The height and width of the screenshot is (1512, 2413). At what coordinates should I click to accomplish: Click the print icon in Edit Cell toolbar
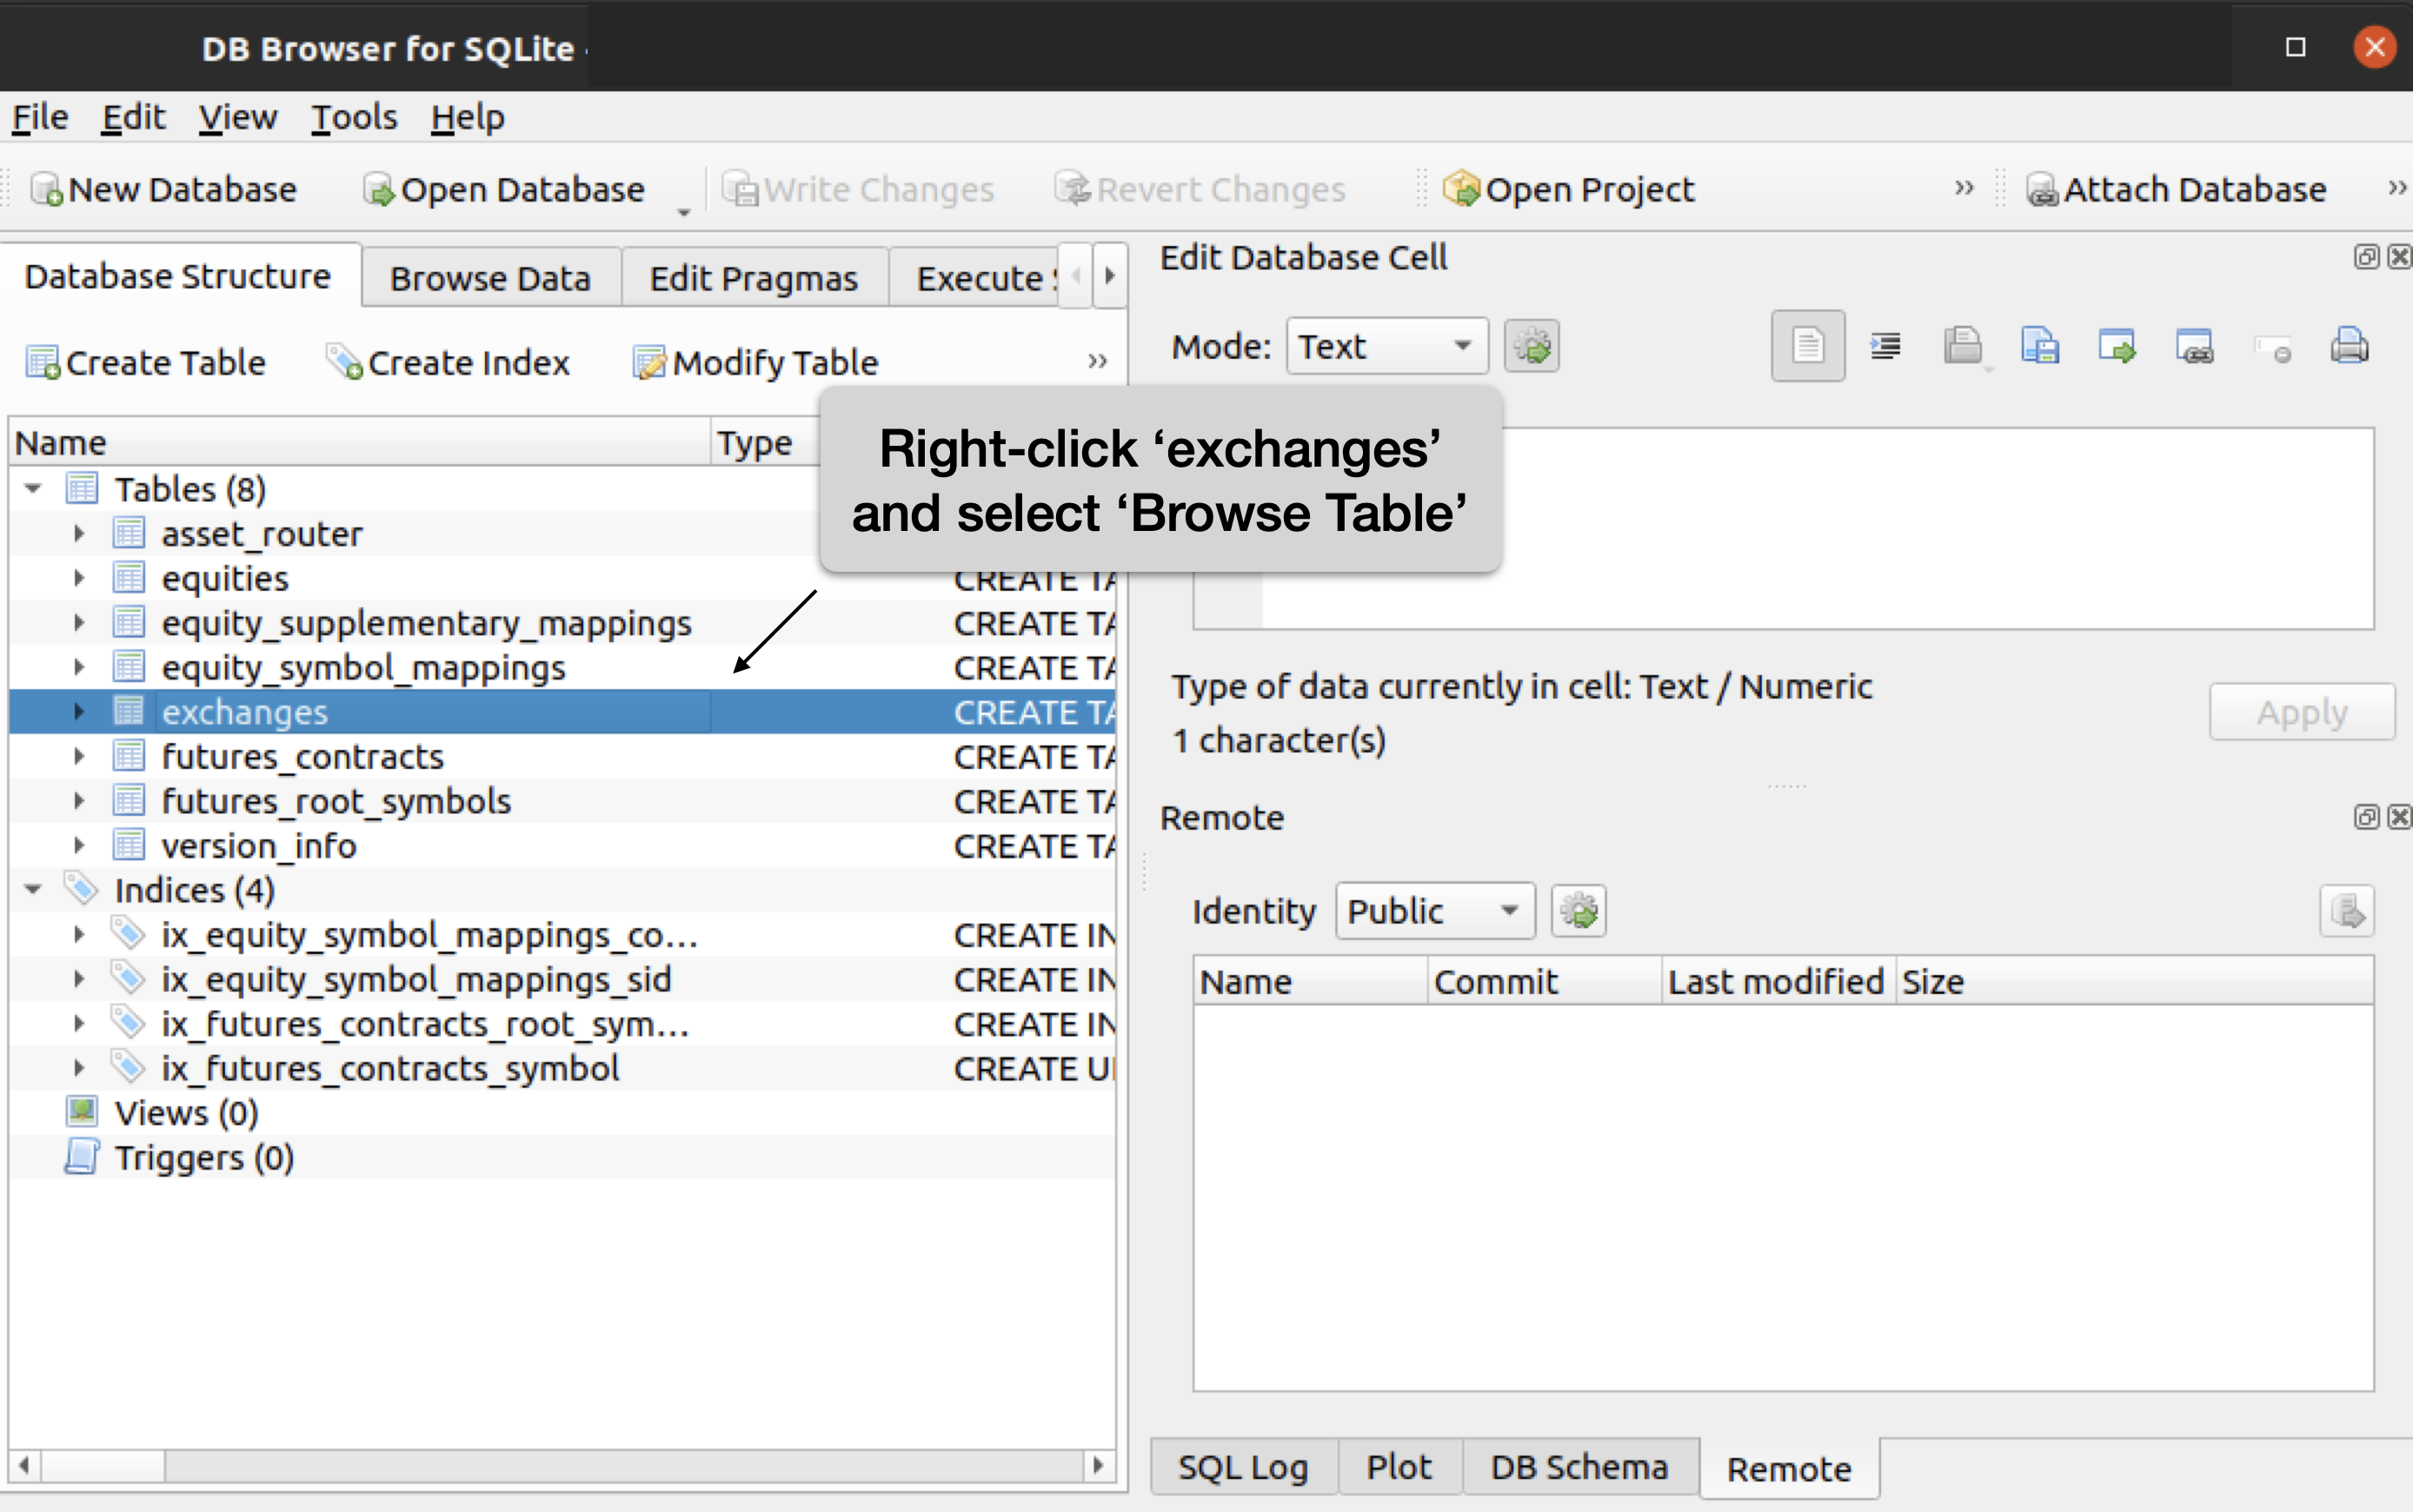tap(2348, 346)
